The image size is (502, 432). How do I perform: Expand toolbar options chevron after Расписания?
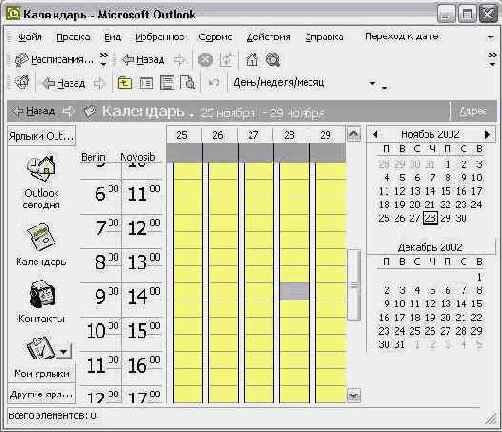point(104,59)
